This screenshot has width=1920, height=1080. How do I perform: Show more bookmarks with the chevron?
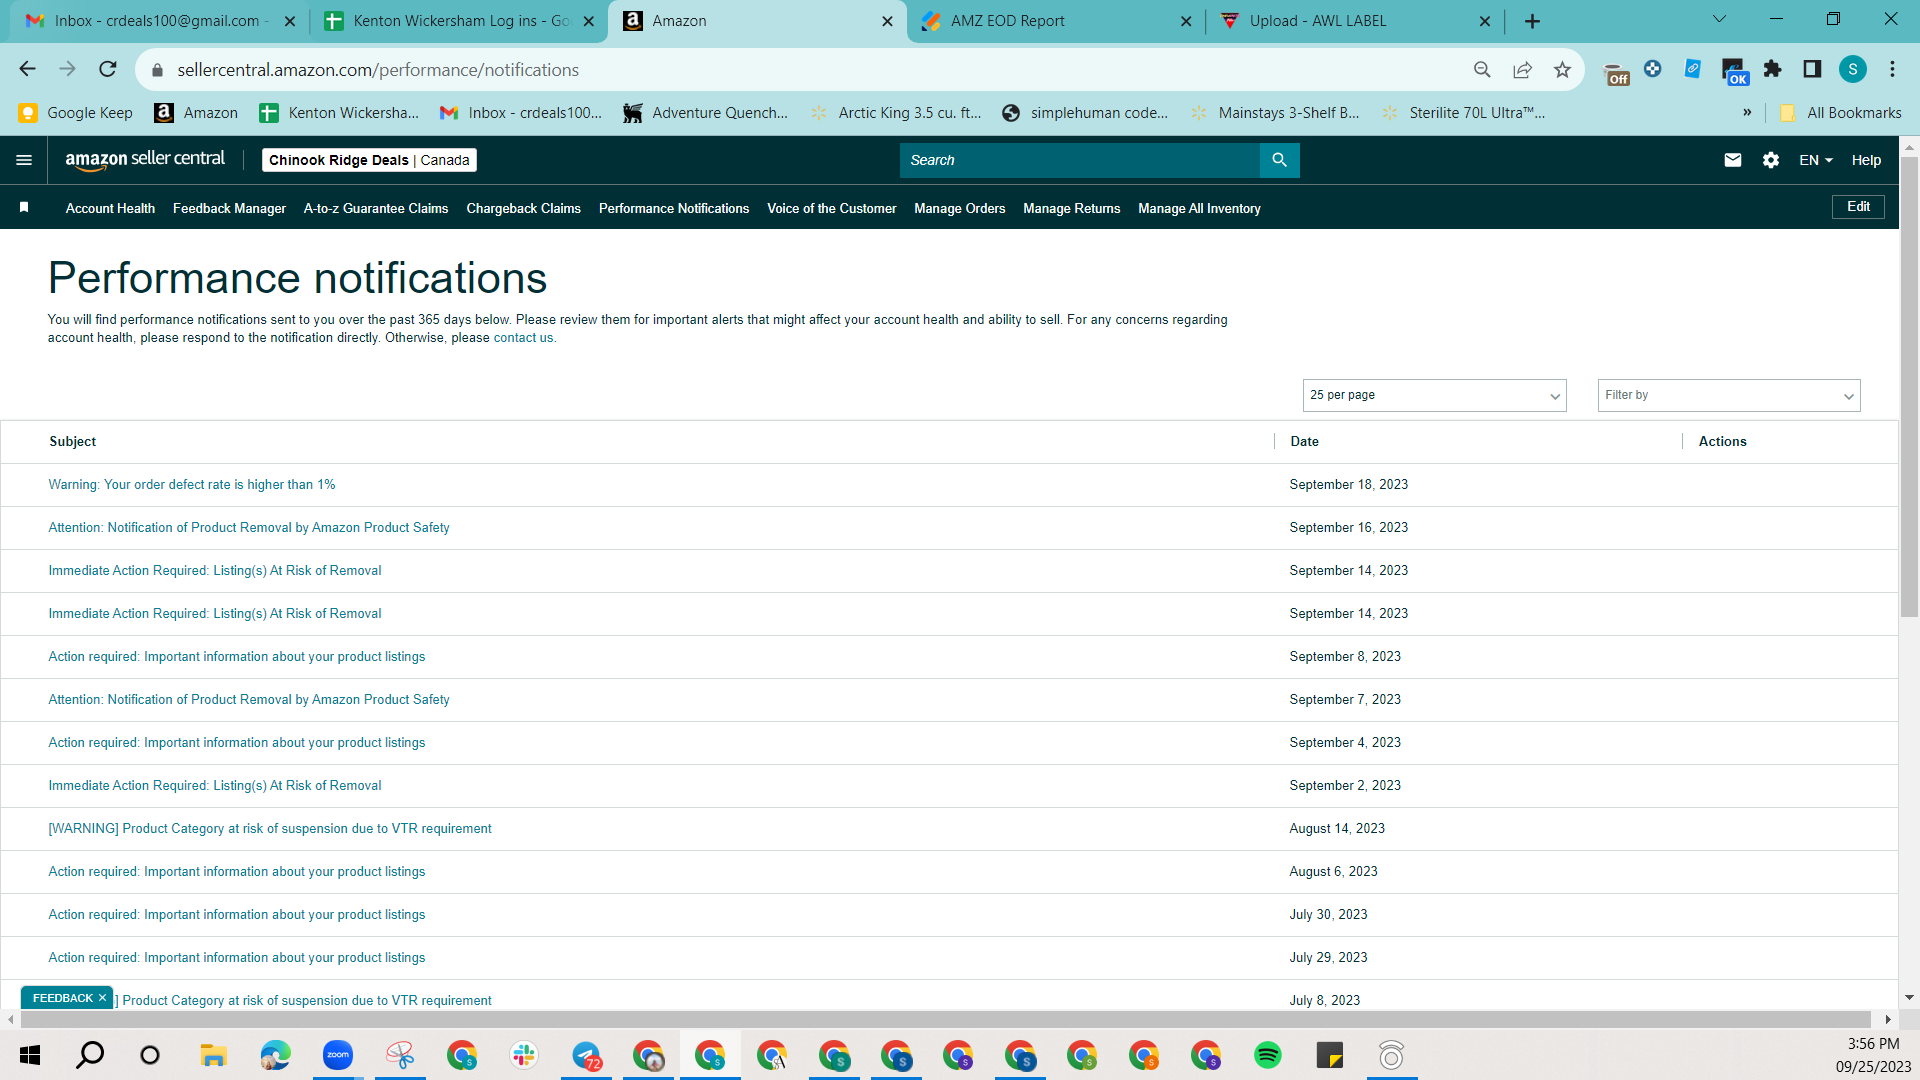point(1747,112)
